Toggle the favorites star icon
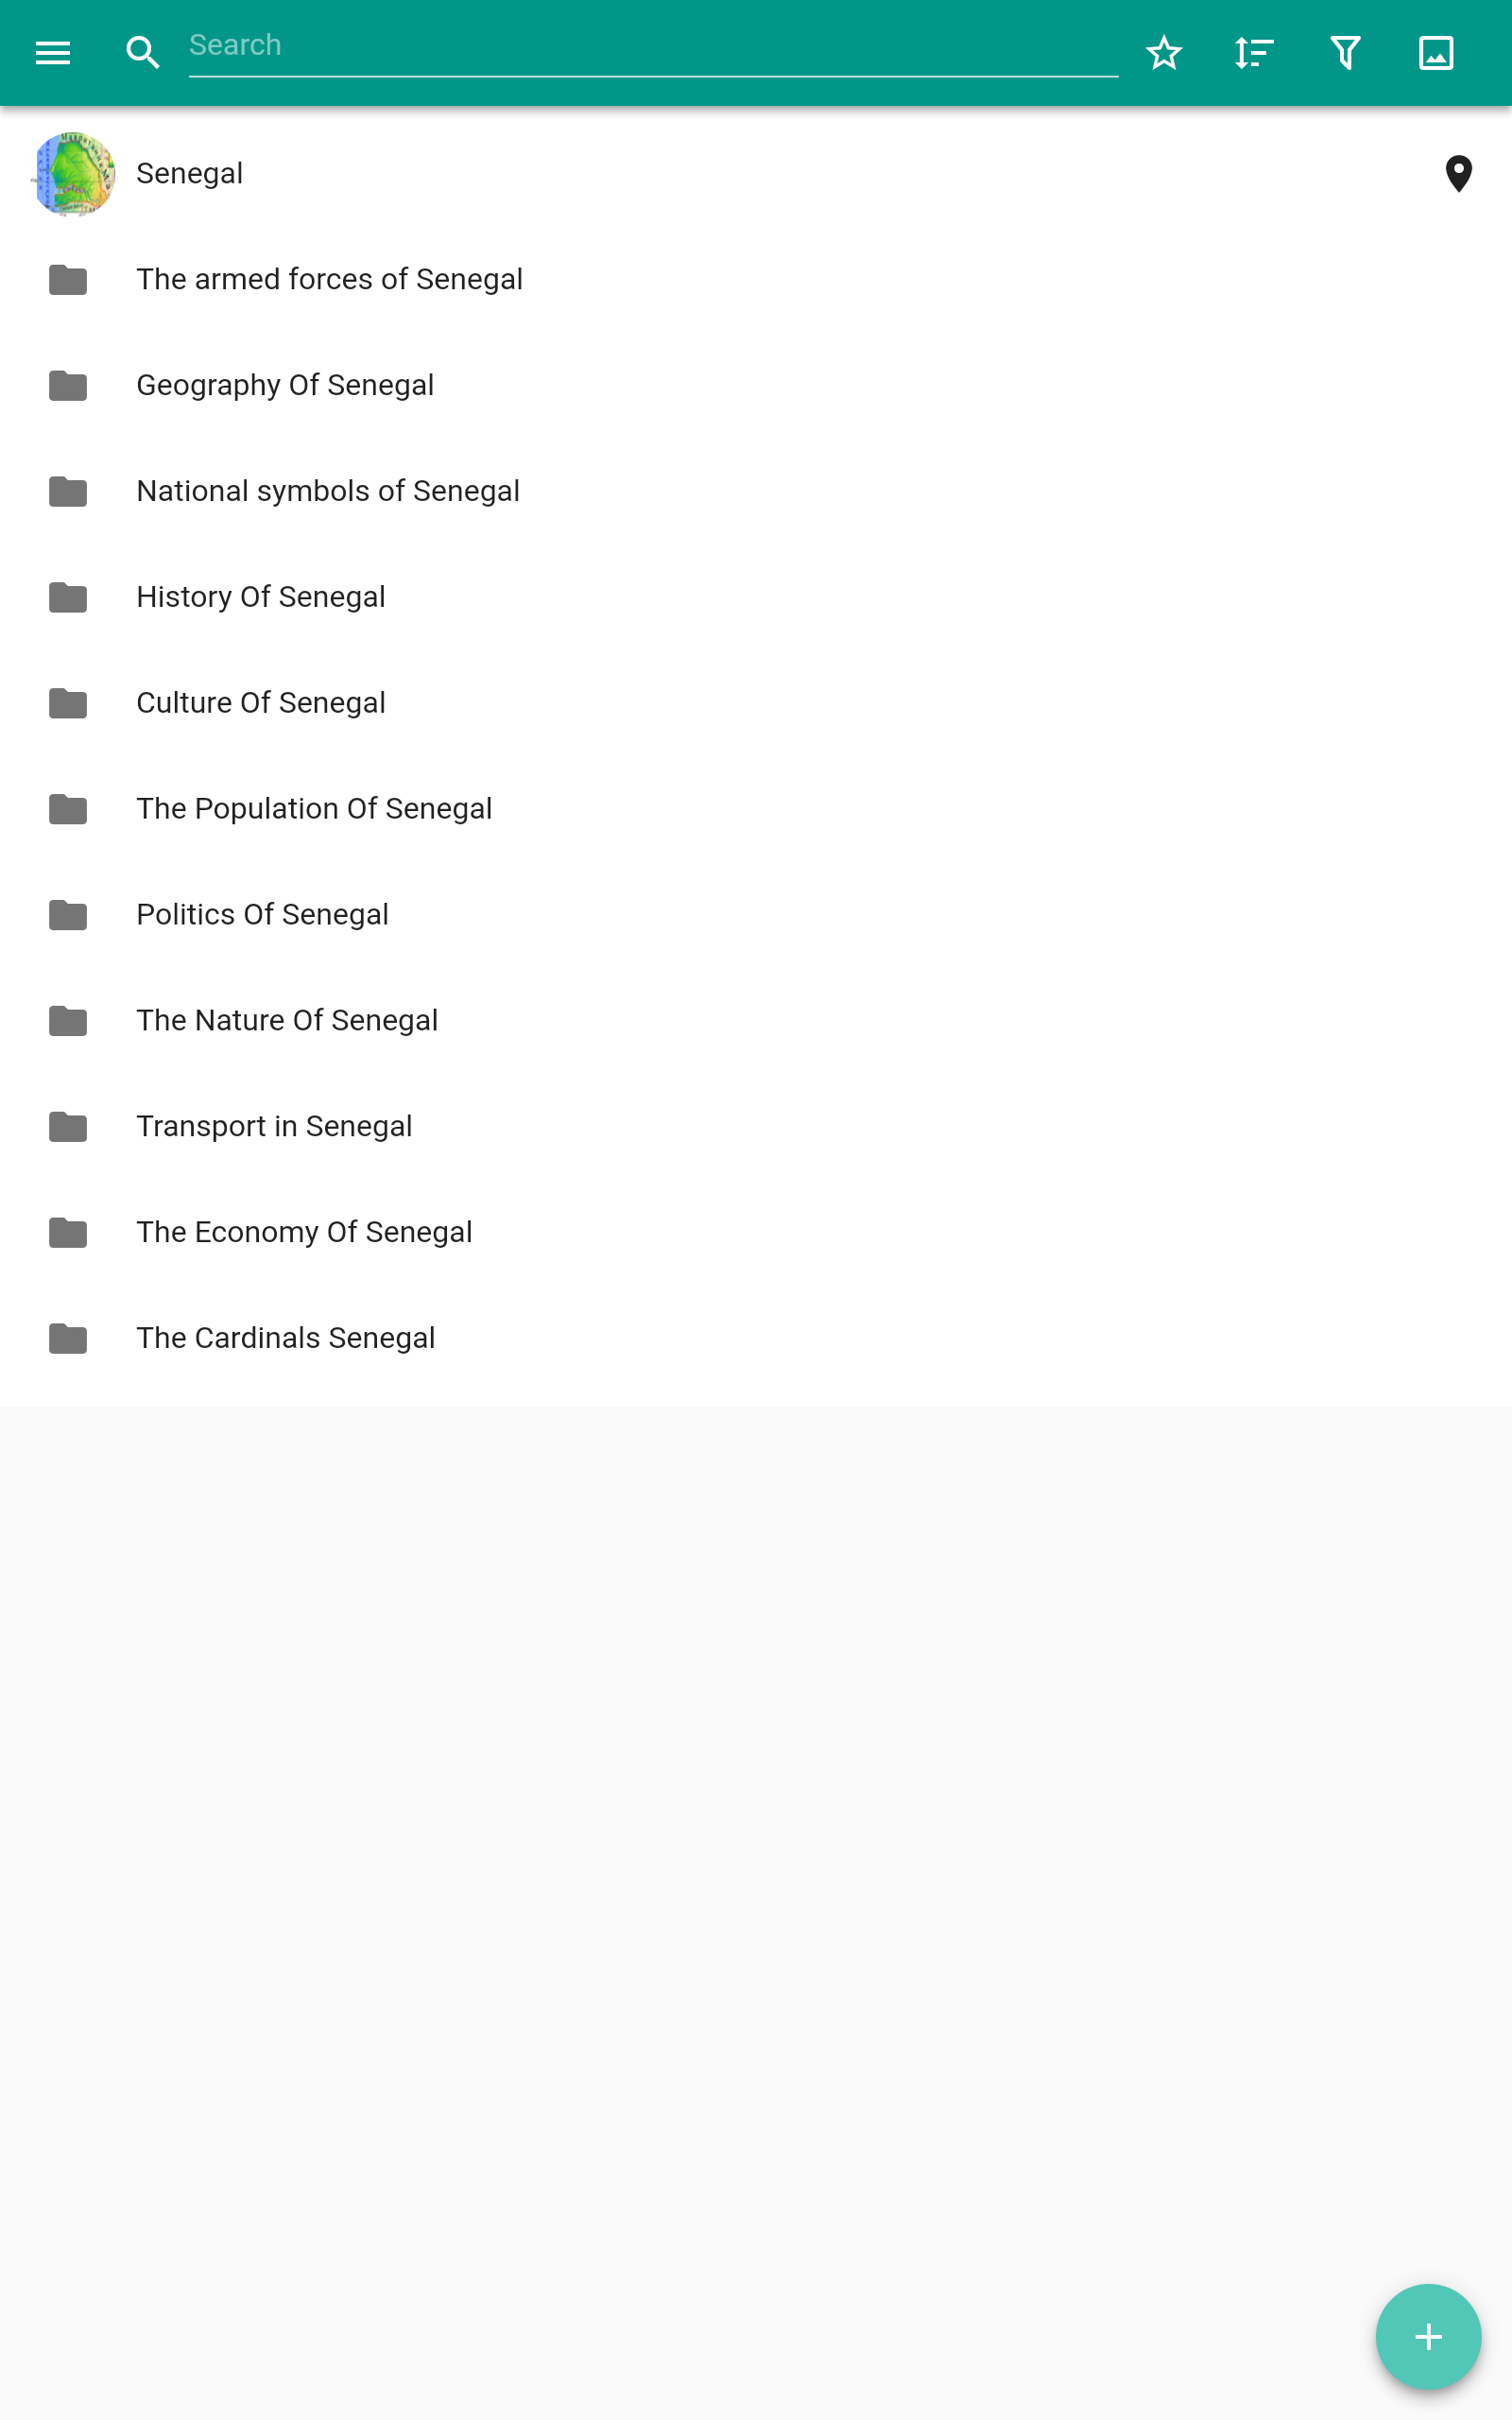Image resolution: width=1512 pixels, height=2420 pixels. pyautogui.click(x=1164, y=53)
